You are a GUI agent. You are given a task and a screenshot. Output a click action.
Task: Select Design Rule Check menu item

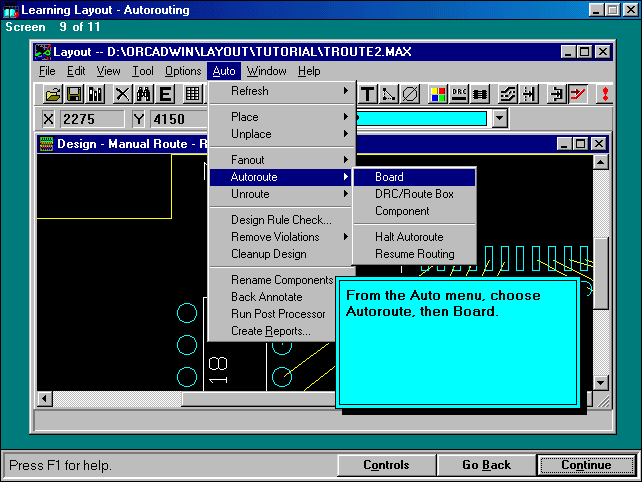point(281,220)
